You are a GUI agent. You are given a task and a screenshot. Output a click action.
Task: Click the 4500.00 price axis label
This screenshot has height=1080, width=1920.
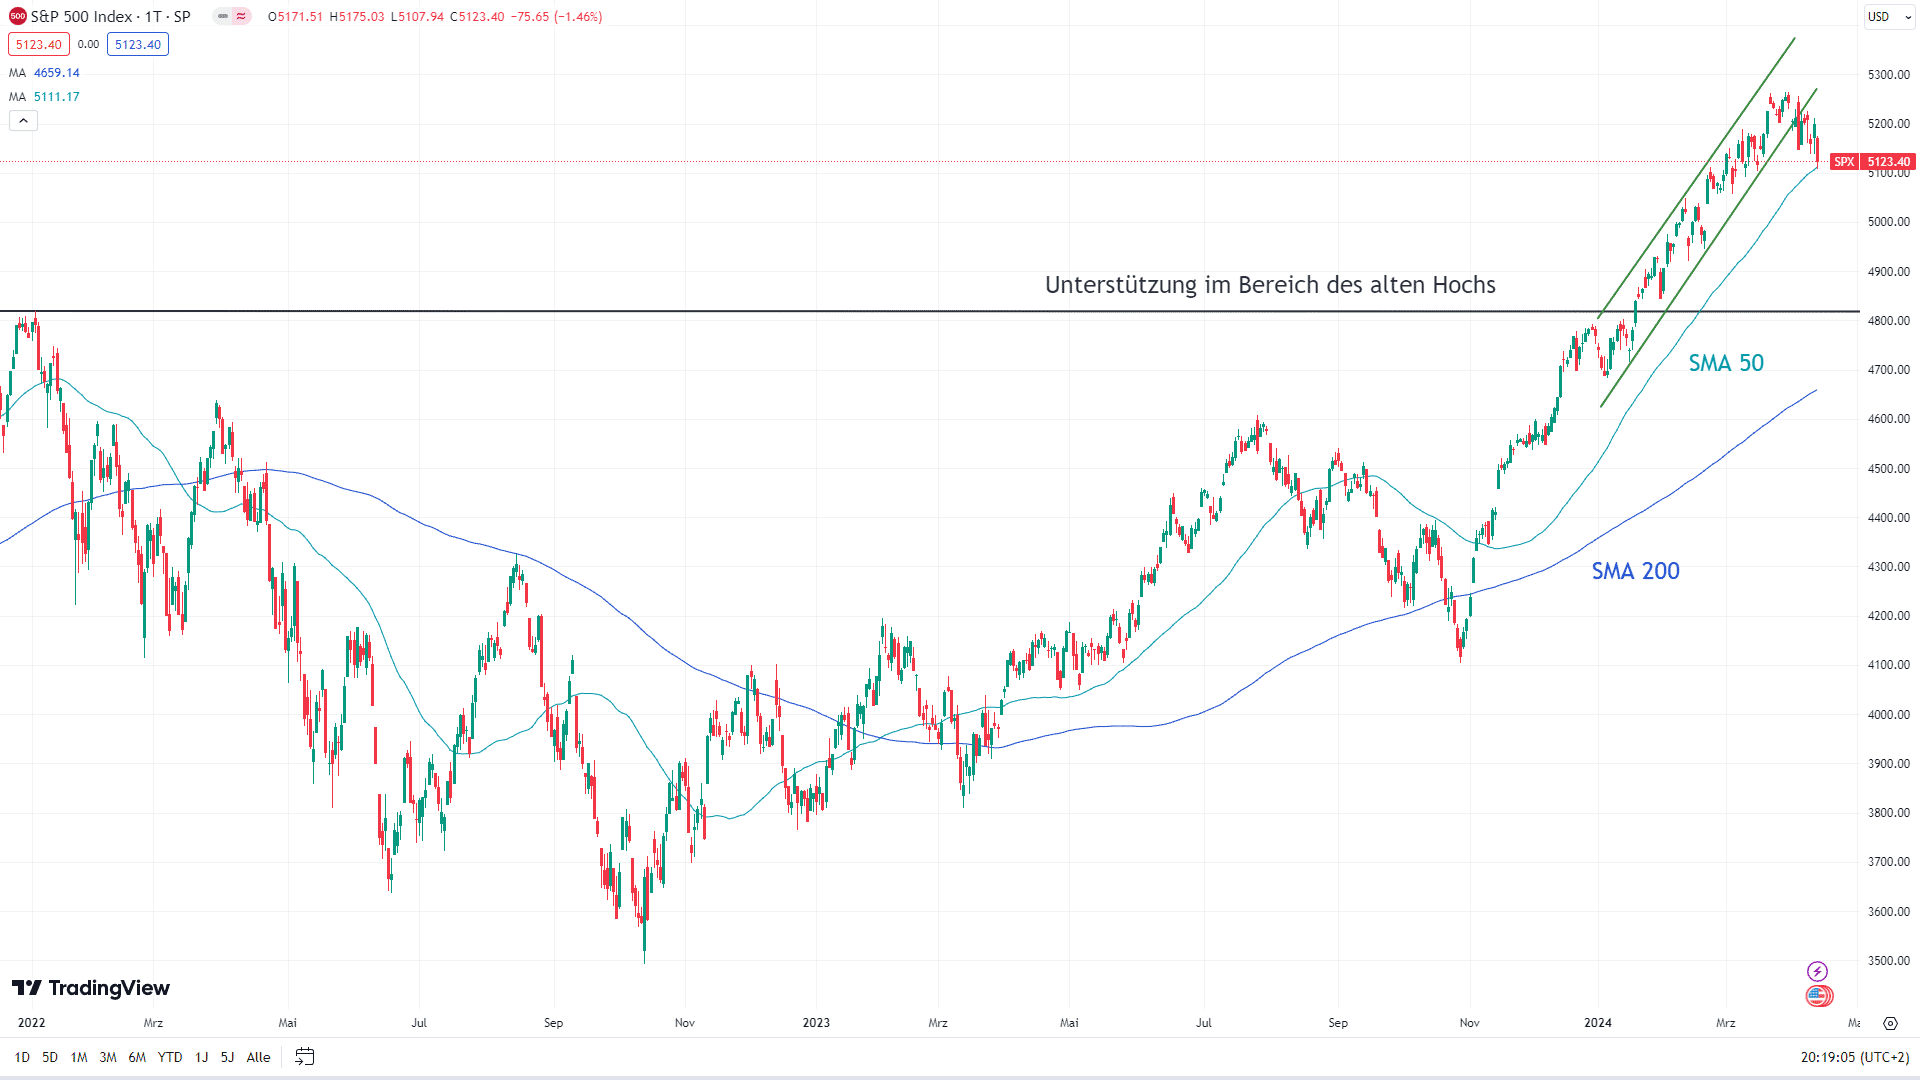point(1888,469)
